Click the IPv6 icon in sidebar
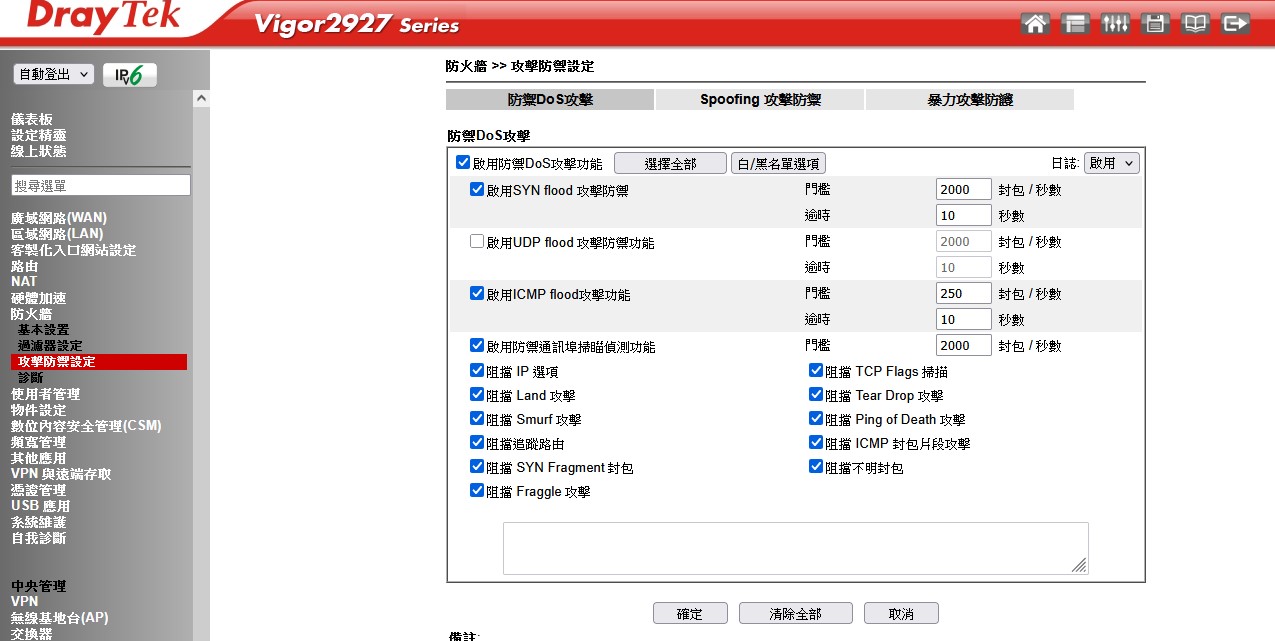The height and width of the screenshot is (641, 1275). point(130,75)
